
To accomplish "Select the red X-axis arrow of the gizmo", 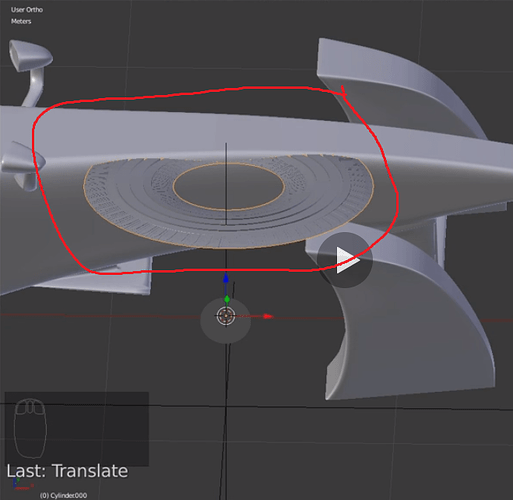I will [268, 316].
